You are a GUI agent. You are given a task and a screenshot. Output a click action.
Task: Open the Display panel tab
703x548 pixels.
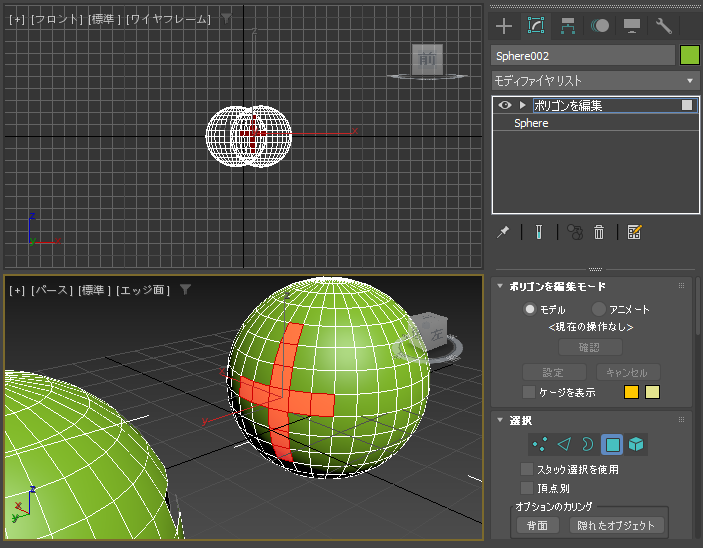[632, 26]
